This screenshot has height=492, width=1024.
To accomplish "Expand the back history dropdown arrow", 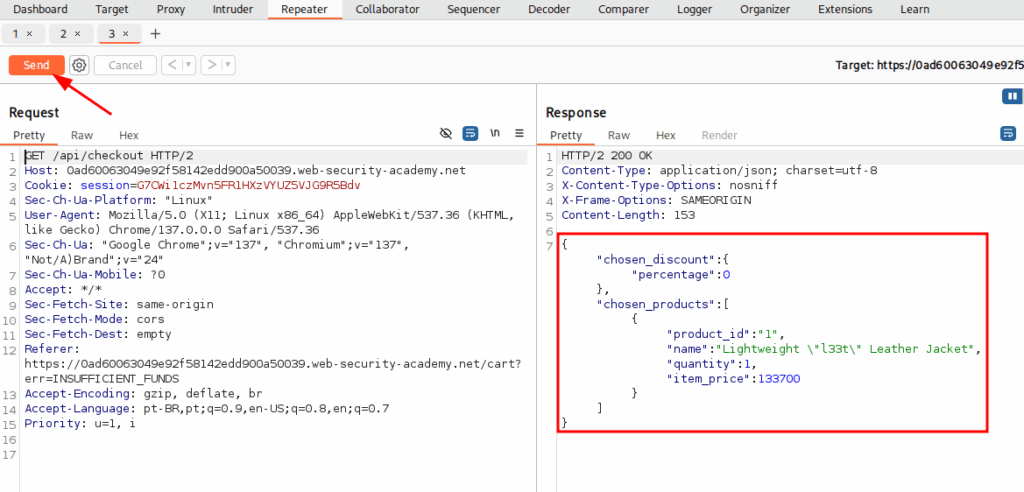I will [188, 65].
